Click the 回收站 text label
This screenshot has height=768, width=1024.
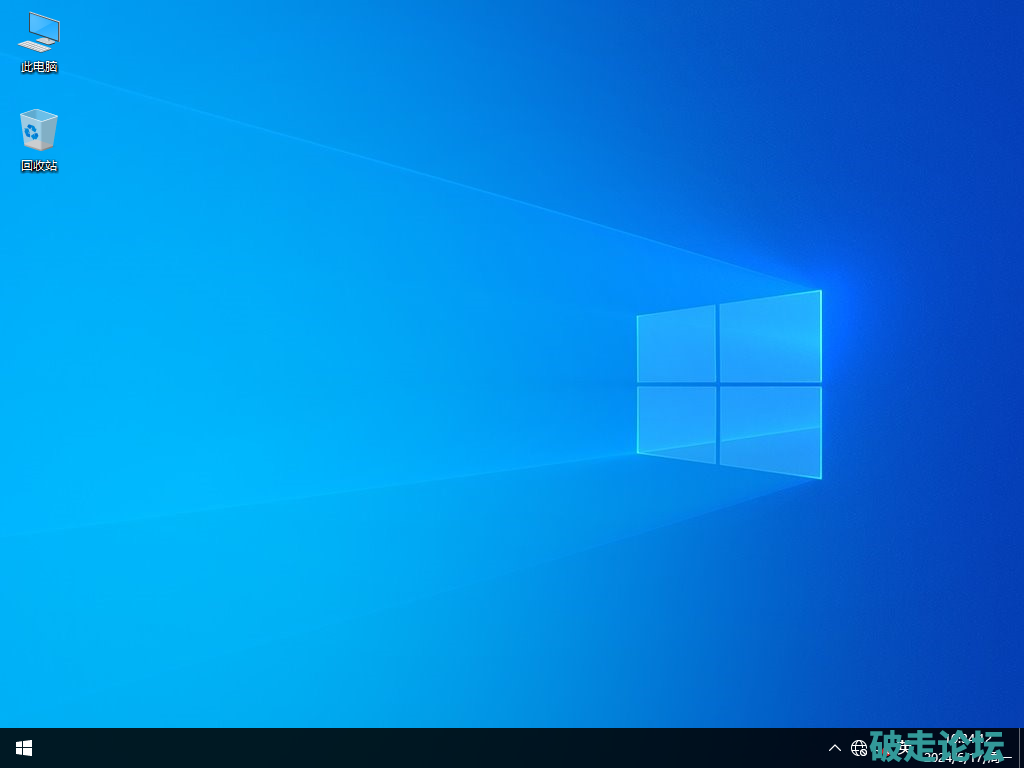[39, 166]
